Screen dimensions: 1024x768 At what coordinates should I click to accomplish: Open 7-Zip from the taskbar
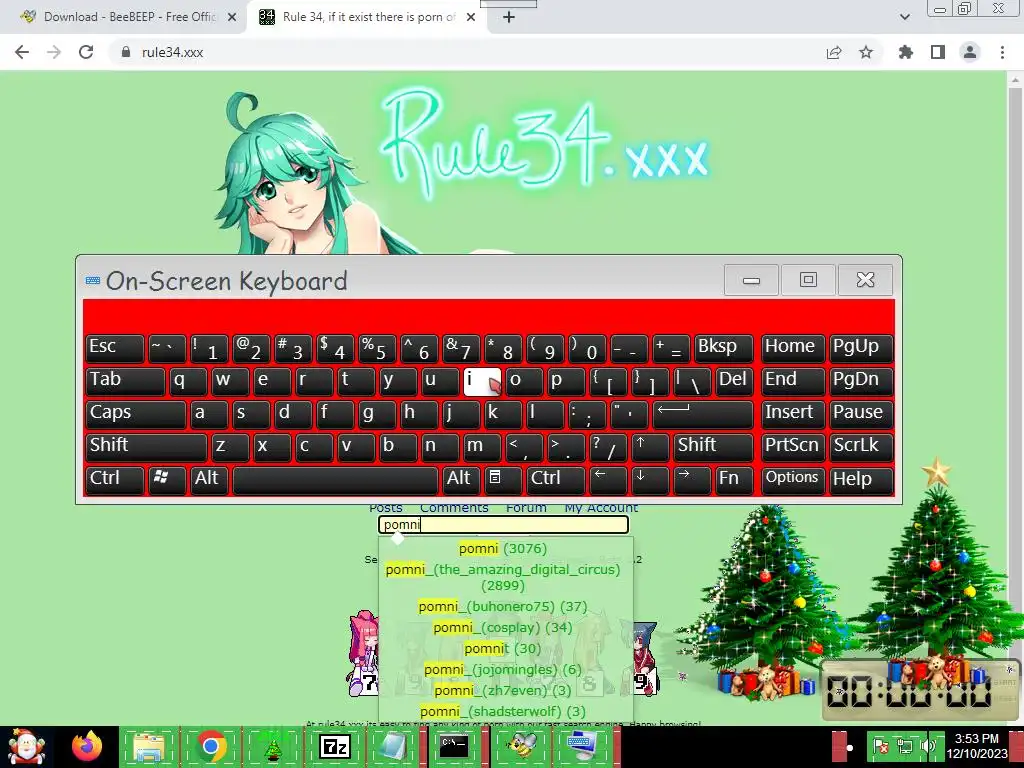tap(334, 747)
